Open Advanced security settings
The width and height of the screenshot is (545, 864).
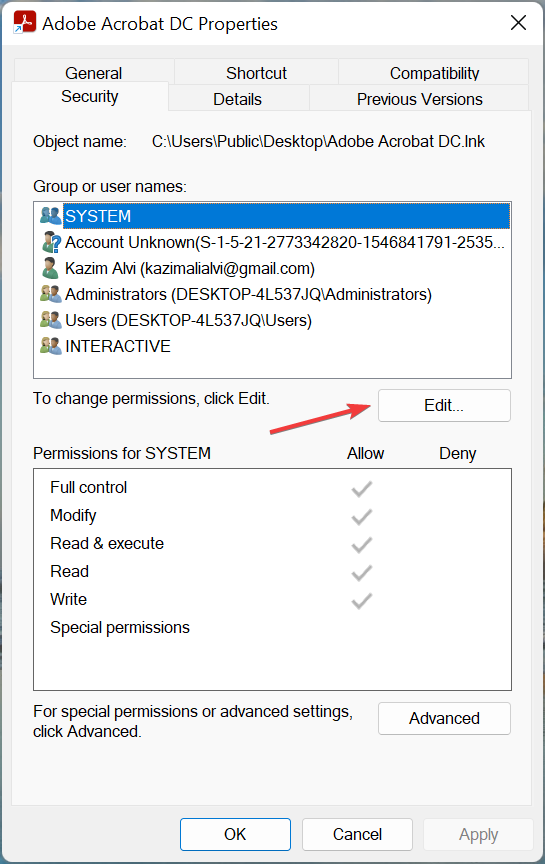click(x=444, y=718)
